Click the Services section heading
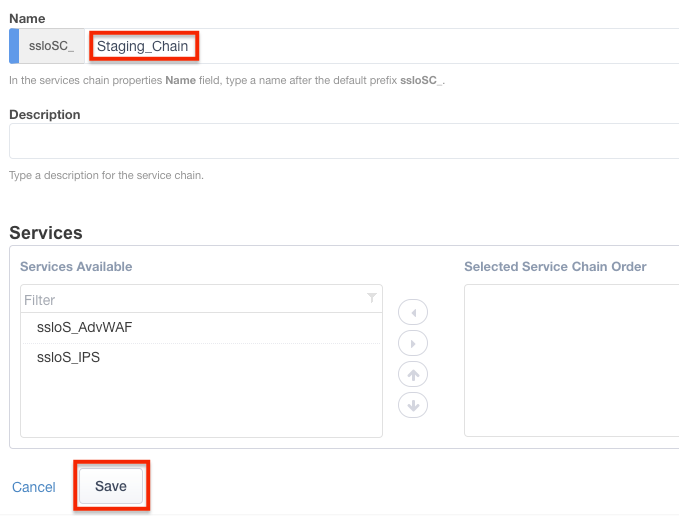Screen dimensions: 679x523 click(x=46, y=233)
